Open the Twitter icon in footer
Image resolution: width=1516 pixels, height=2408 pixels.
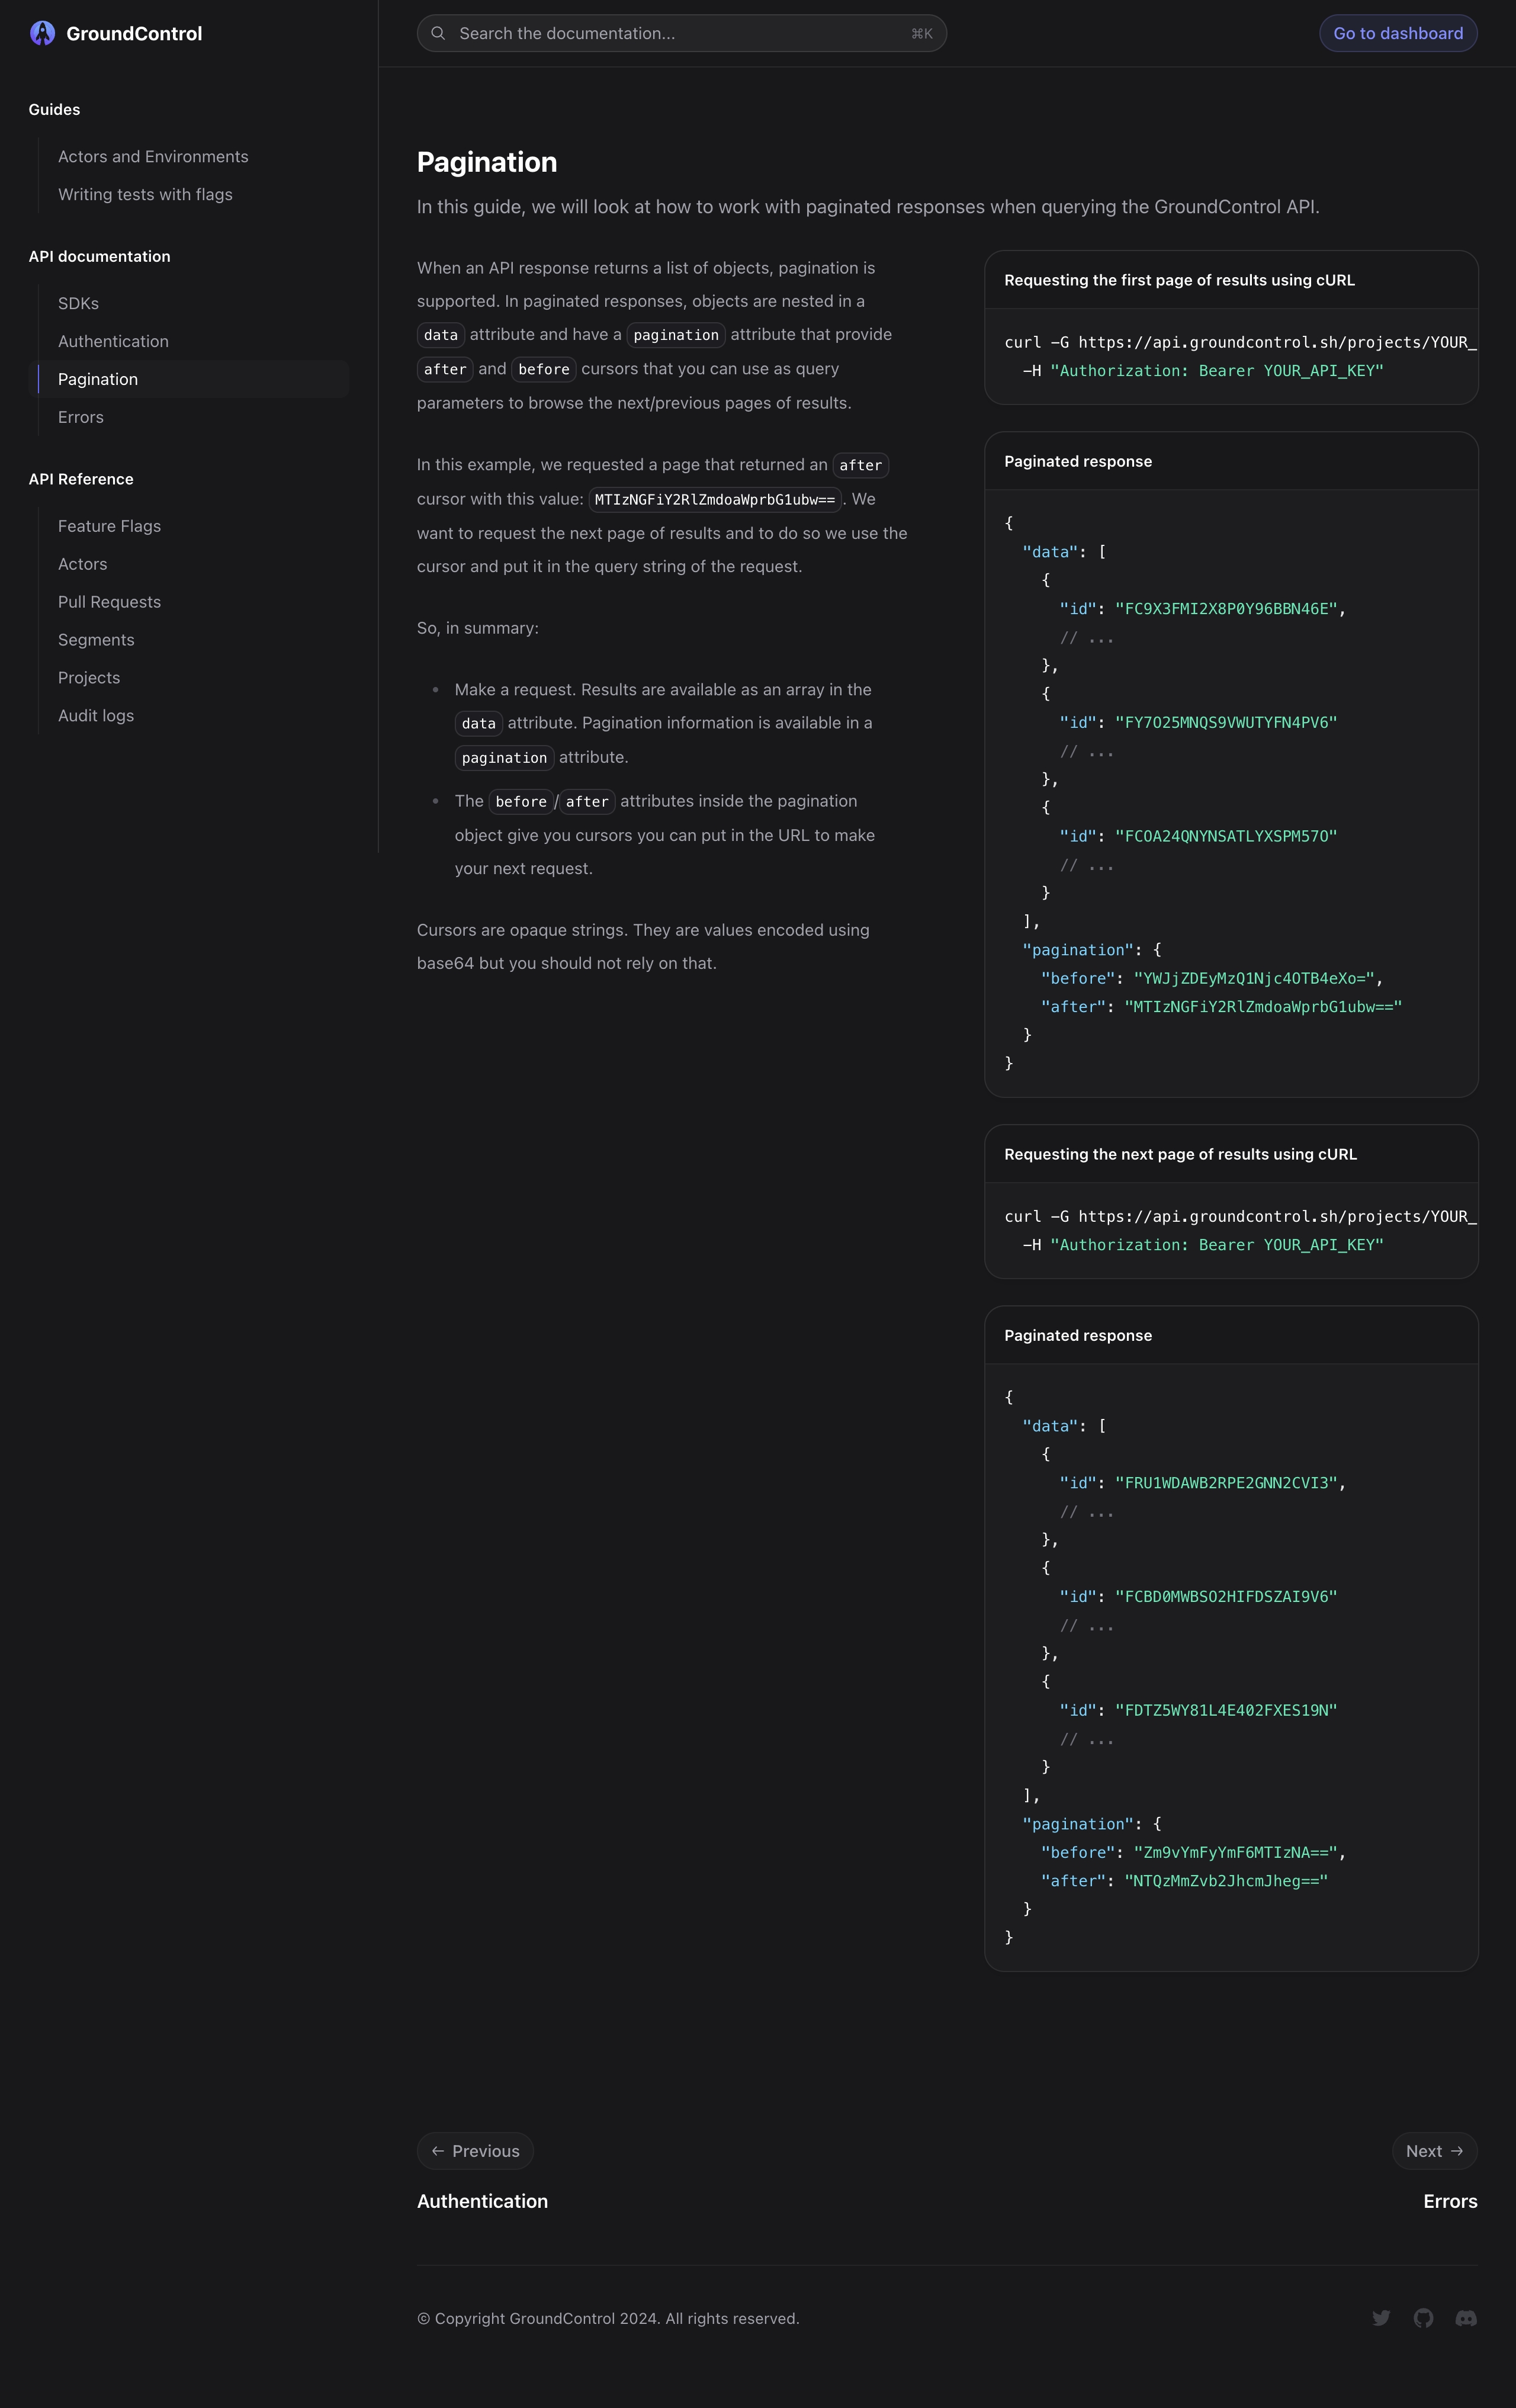[x=1381, y=2318]
